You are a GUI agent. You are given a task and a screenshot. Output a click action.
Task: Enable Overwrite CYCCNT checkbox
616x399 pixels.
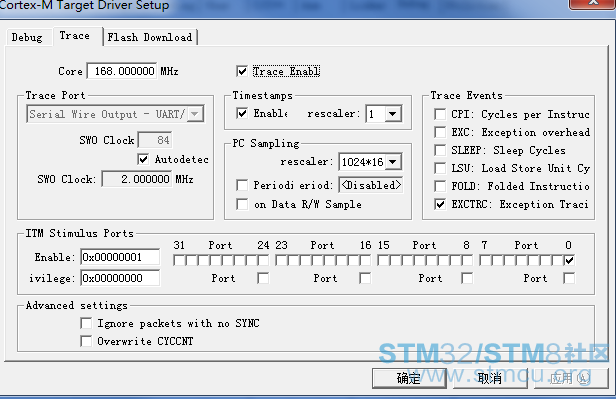[86, 341]
